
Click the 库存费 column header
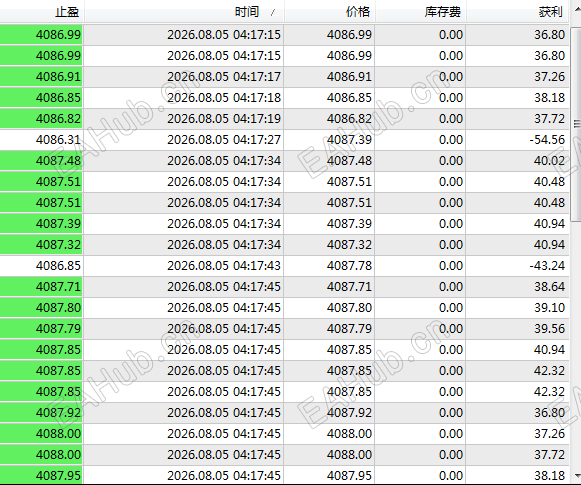point(421,12)
